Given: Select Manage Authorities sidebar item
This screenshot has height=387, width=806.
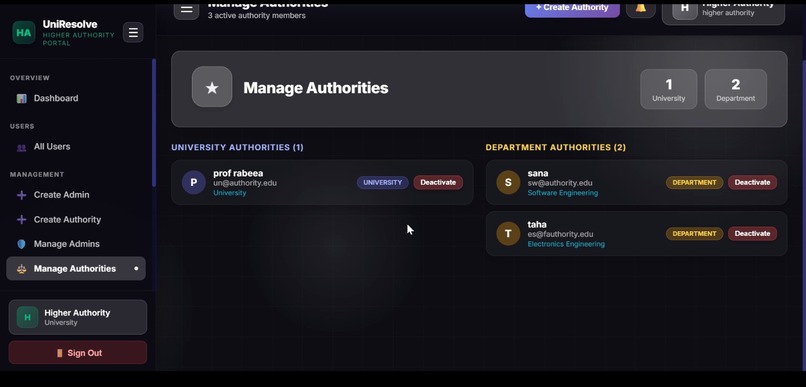Looking at the screenshot, I should 76,269.
